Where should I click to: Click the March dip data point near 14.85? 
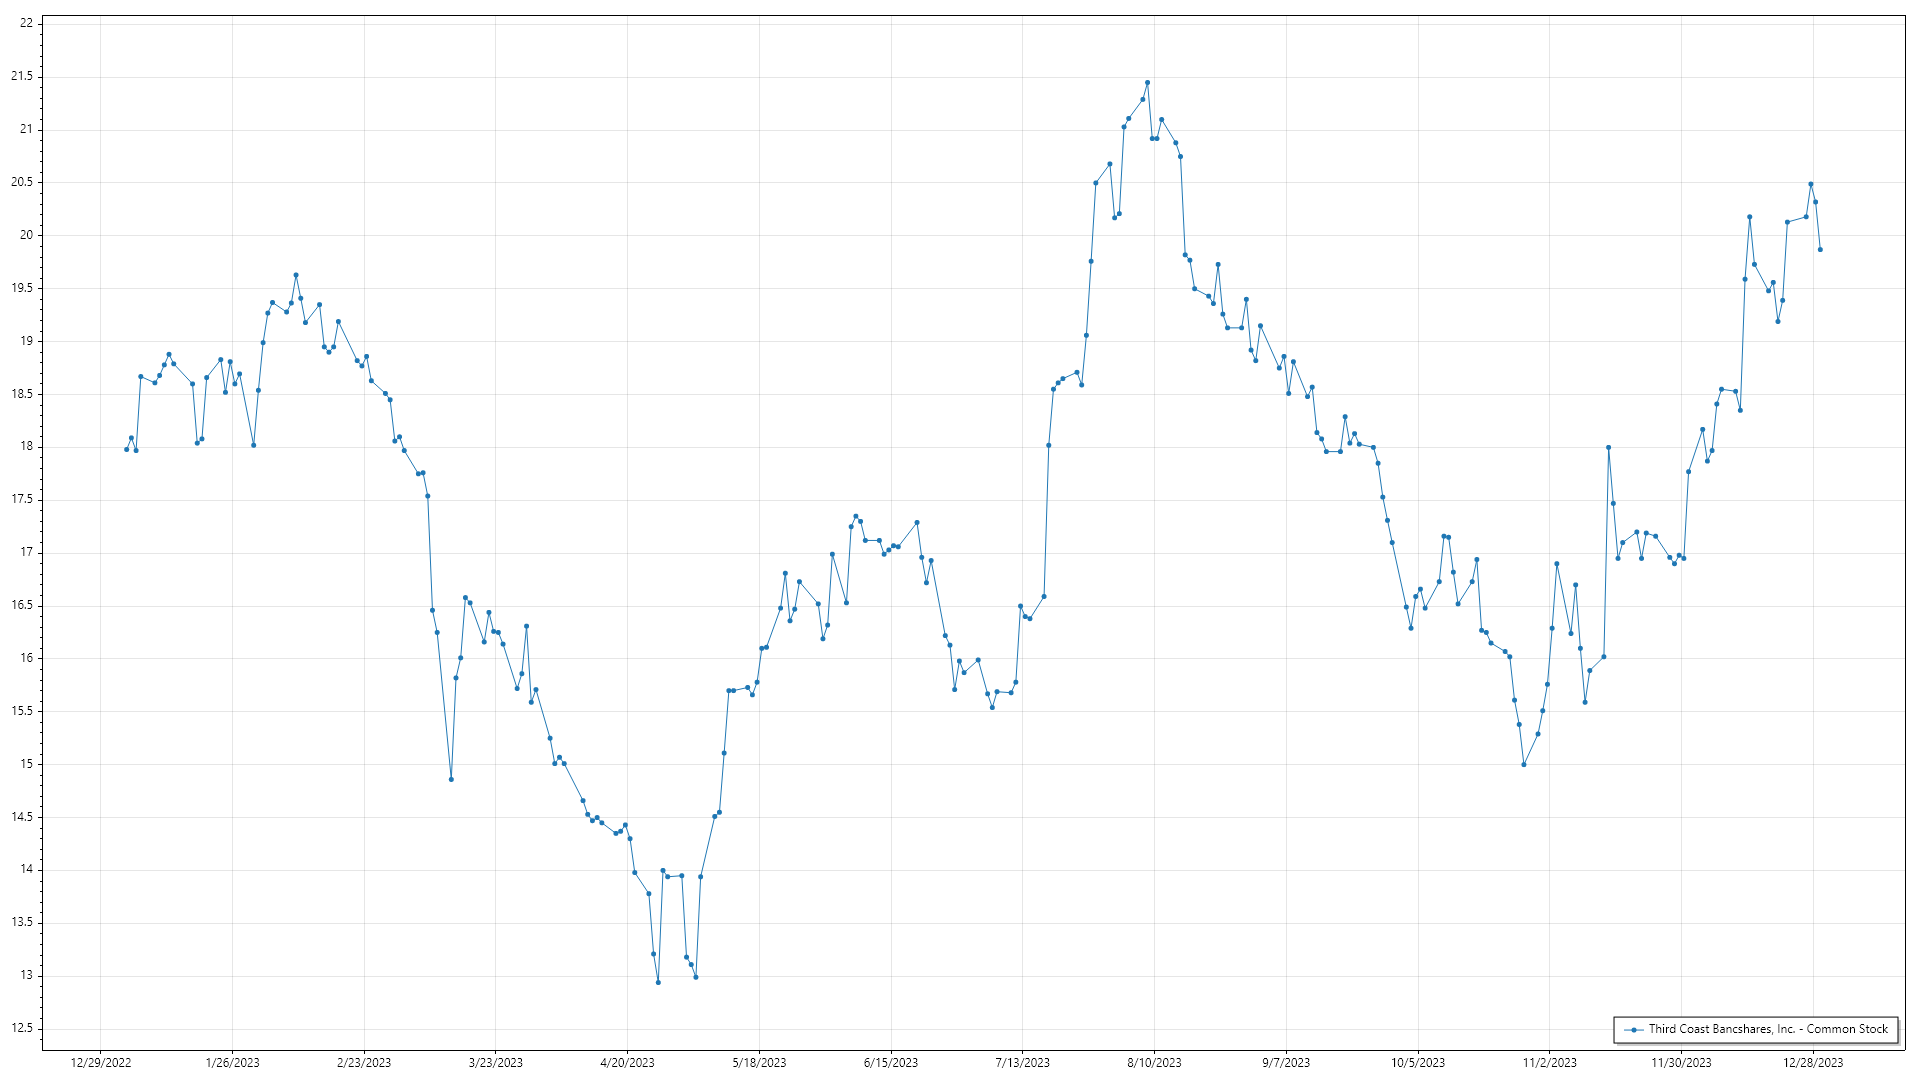451,779
